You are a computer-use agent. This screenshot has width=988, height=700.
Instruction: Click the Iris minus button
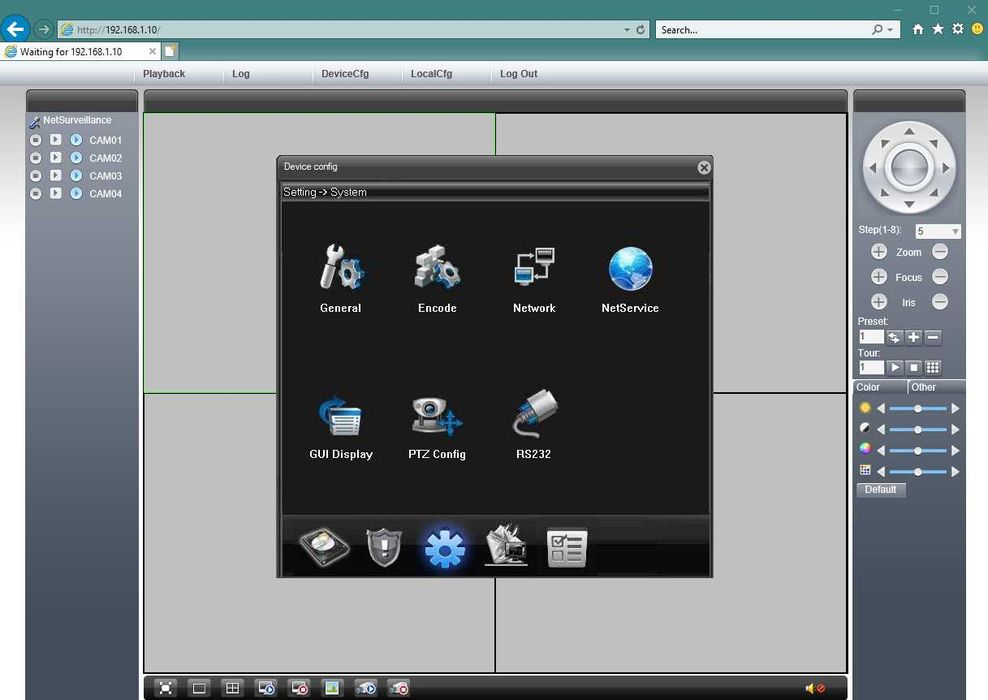(x=939, y=302)
